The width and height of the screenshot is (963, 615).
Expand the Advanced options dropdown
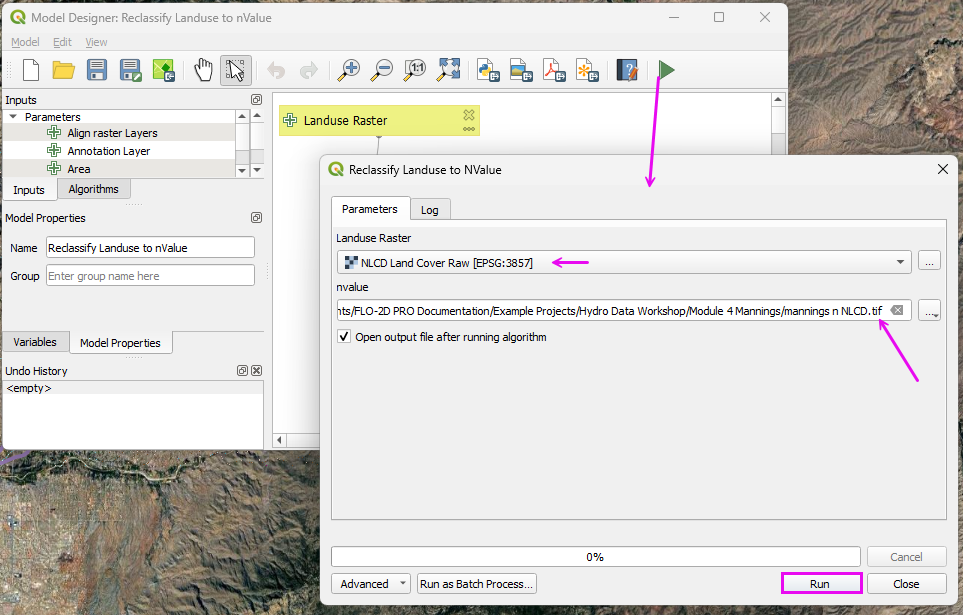pos(372,584)
